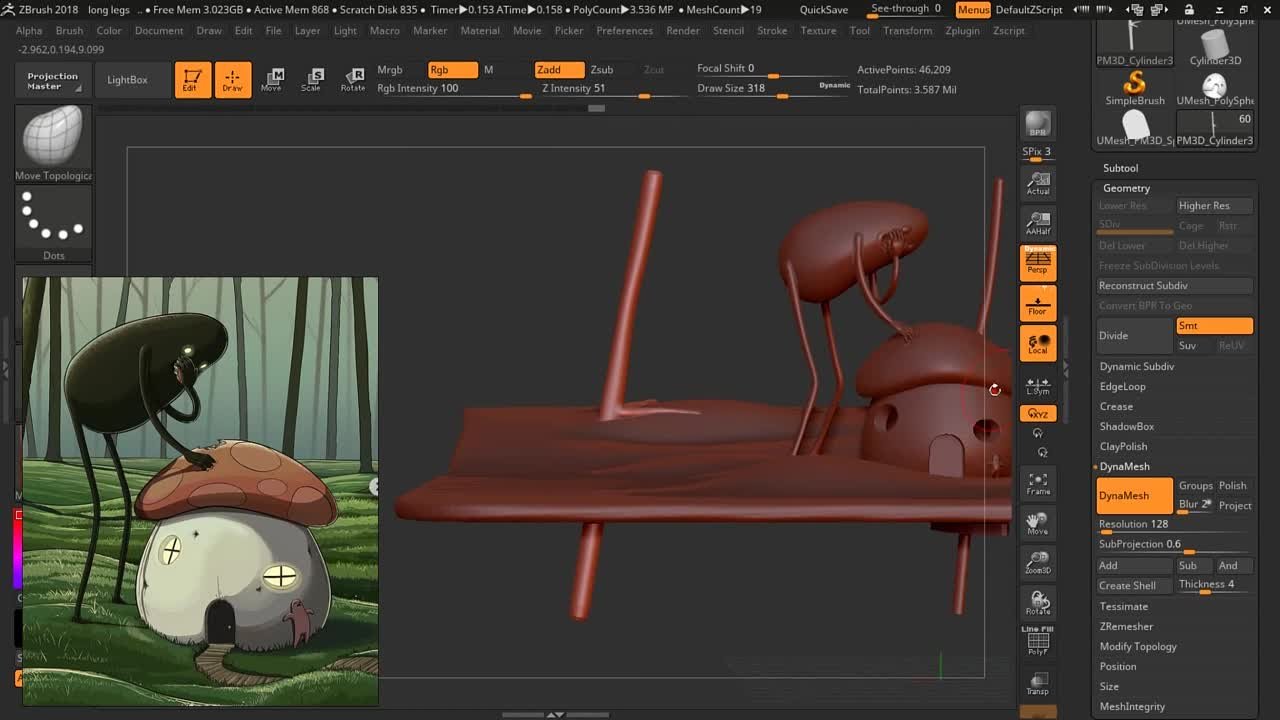The image size is (1280, 720).
Task: Open the Zplugin menu
Action: (962, 31)
